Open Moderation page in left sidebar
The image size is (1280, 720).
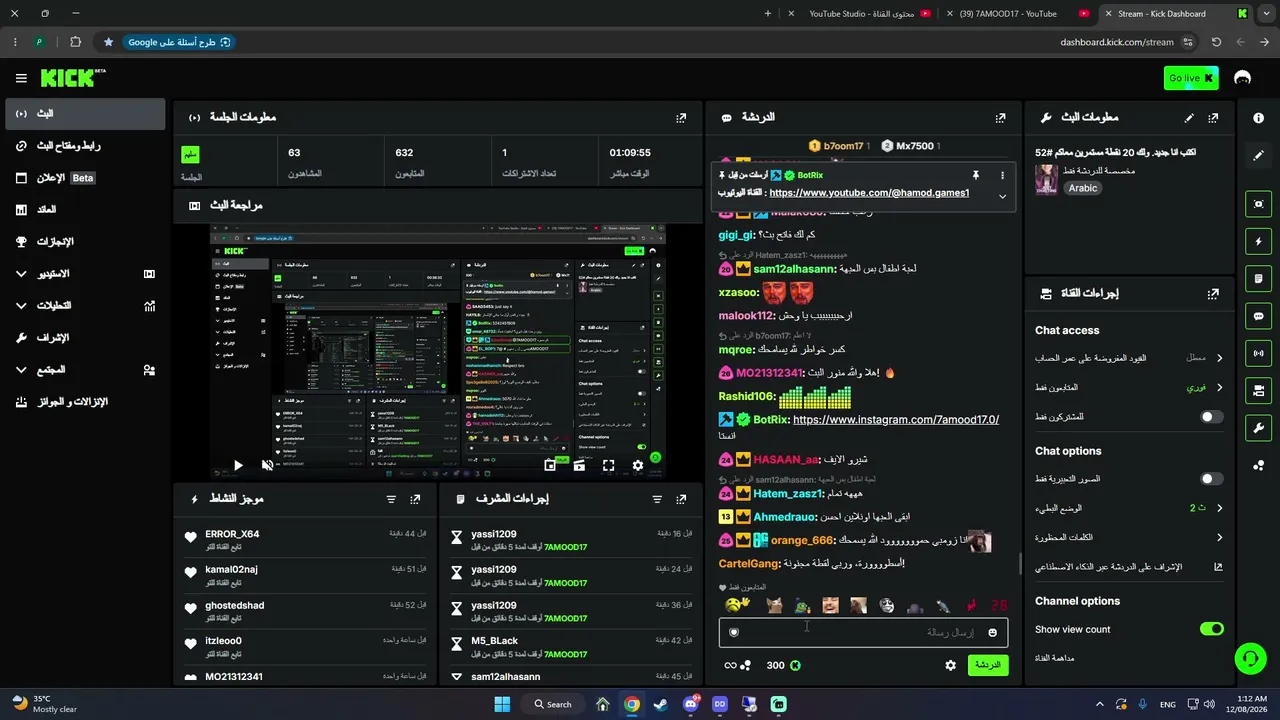click(x=85, y=338)
